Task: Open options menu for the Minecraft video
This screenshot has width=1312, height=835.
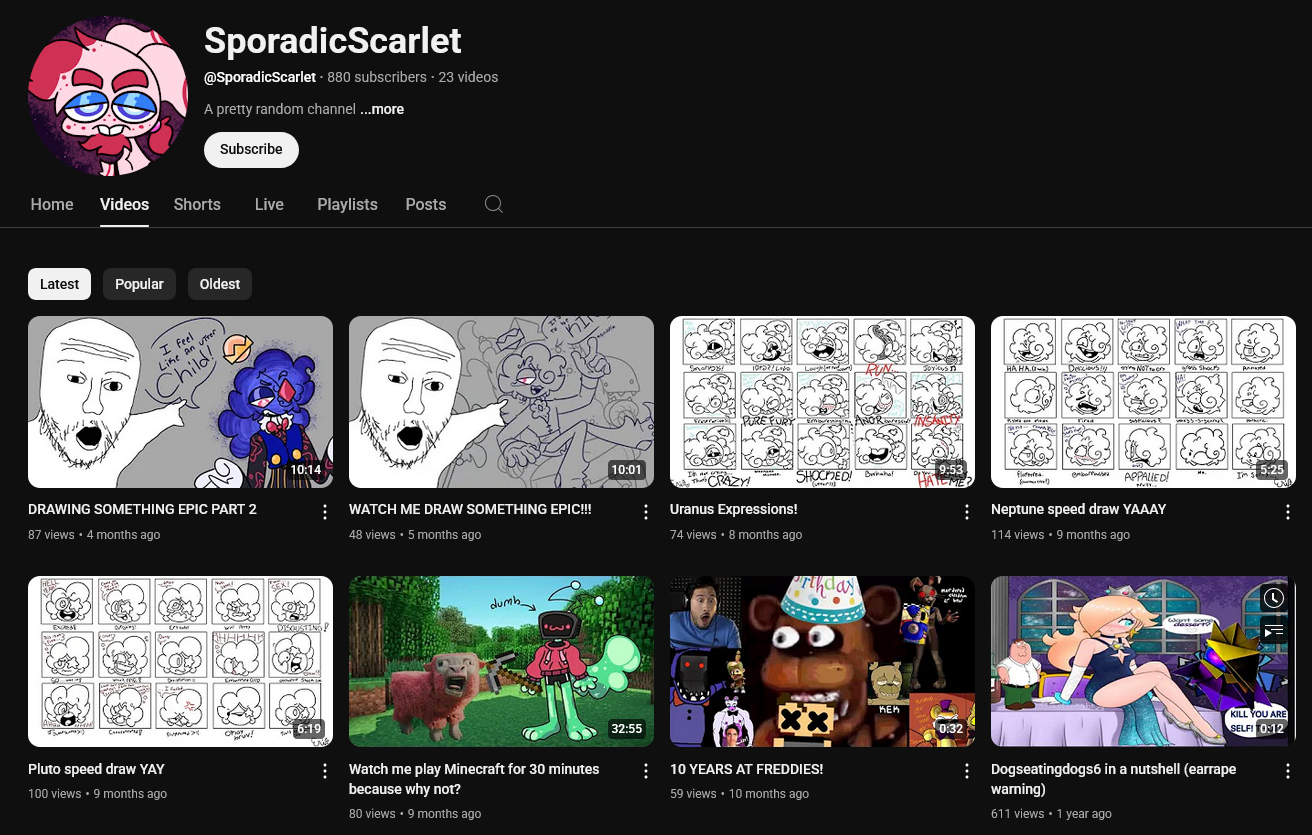Action: 646,771
